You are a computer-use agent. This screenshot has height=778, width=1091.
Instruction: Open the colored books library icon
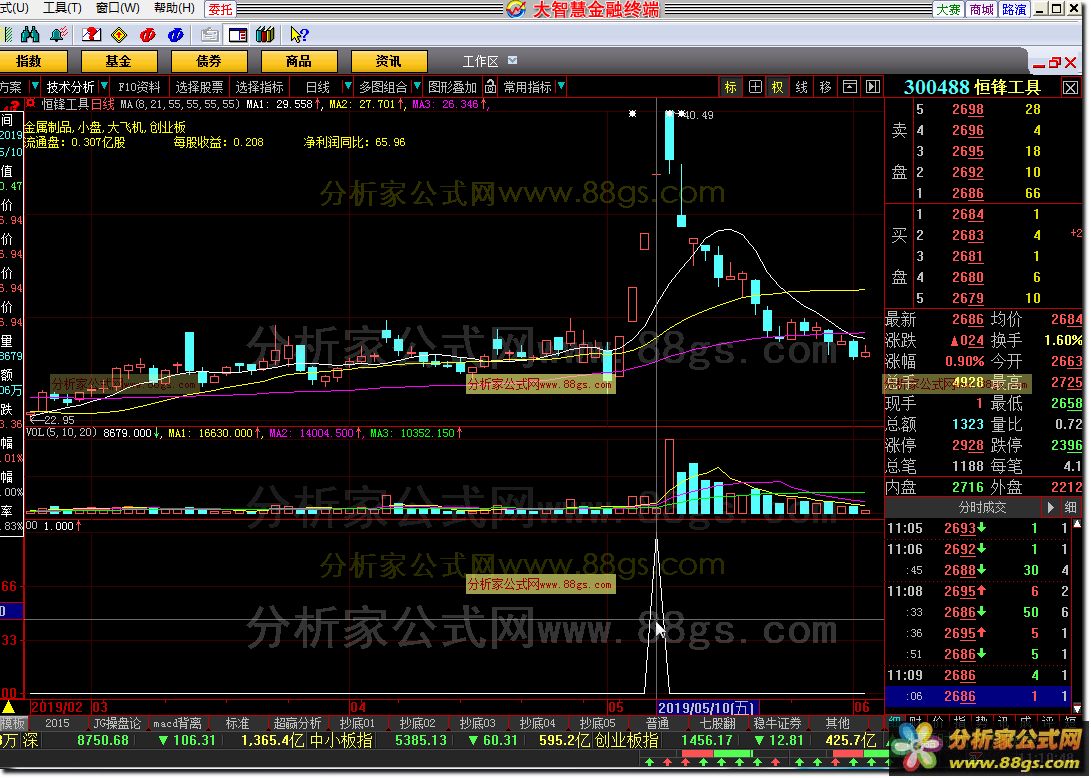[x=266, y=34]
